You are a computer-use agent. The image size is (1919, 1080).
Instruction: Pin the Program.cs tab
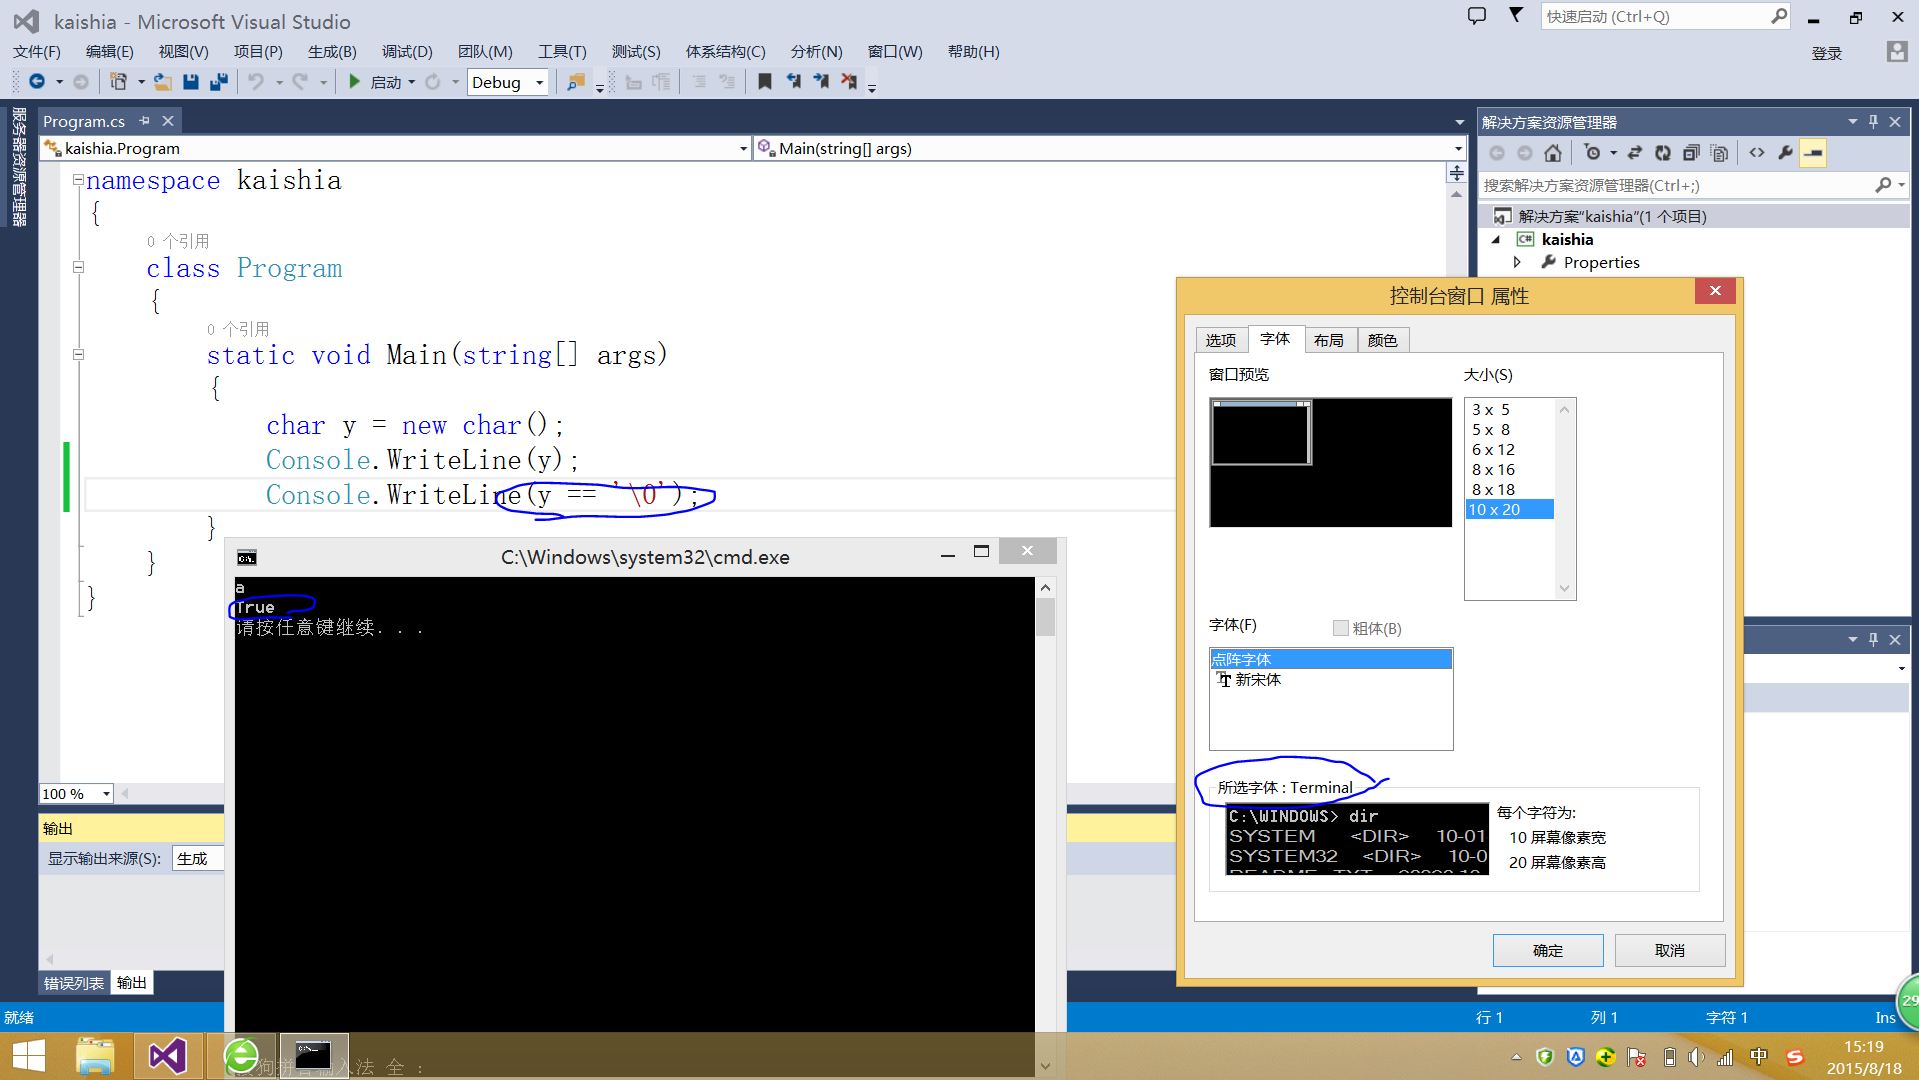pyautogui.click(x=145, y=121)
